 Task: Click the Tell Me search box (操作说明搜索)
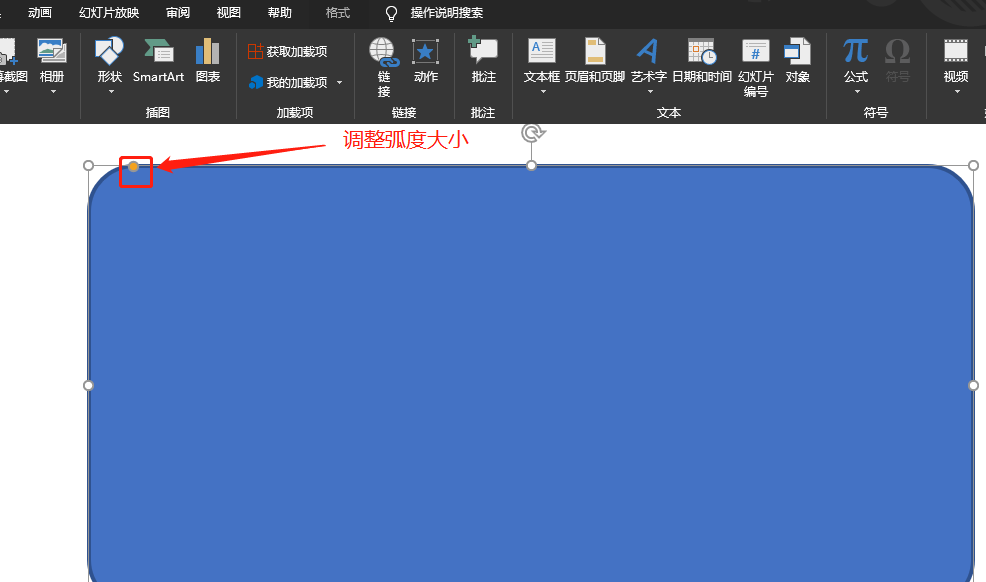446,13
